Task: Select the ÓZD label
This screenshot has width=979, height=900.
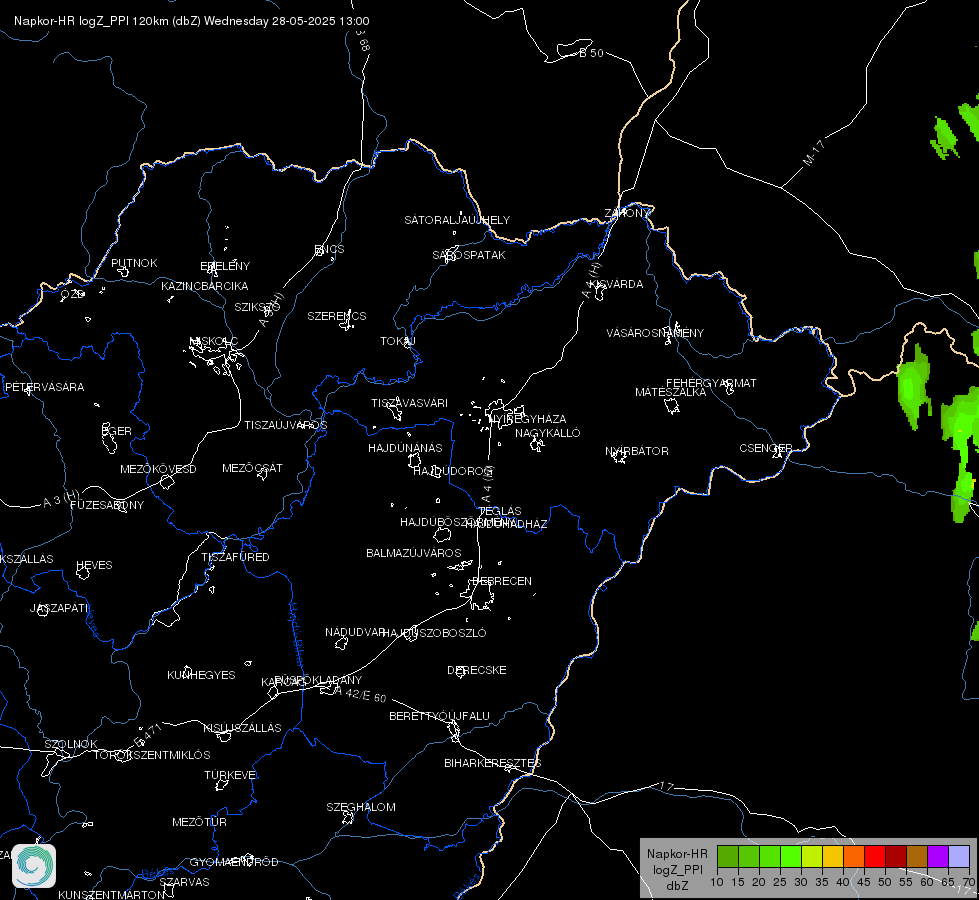Action: coord(72,294)
